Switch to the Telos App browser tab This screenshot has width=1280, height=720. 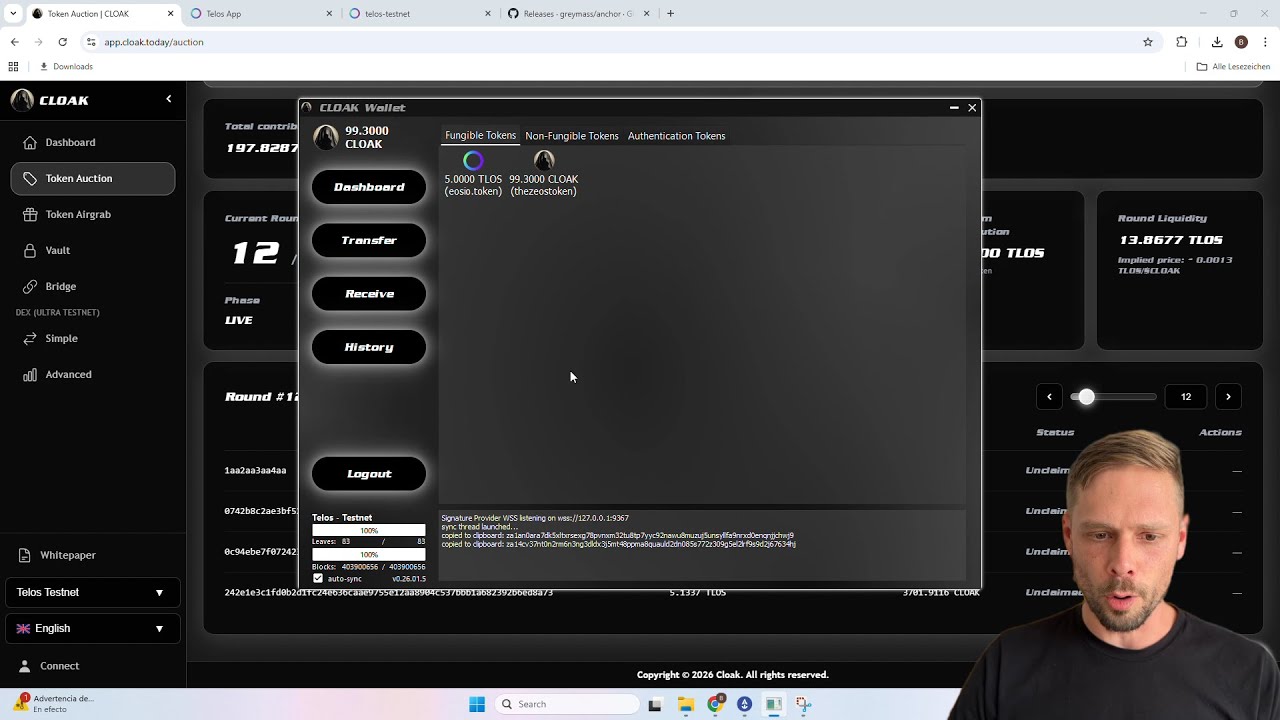tap(260, 14)
